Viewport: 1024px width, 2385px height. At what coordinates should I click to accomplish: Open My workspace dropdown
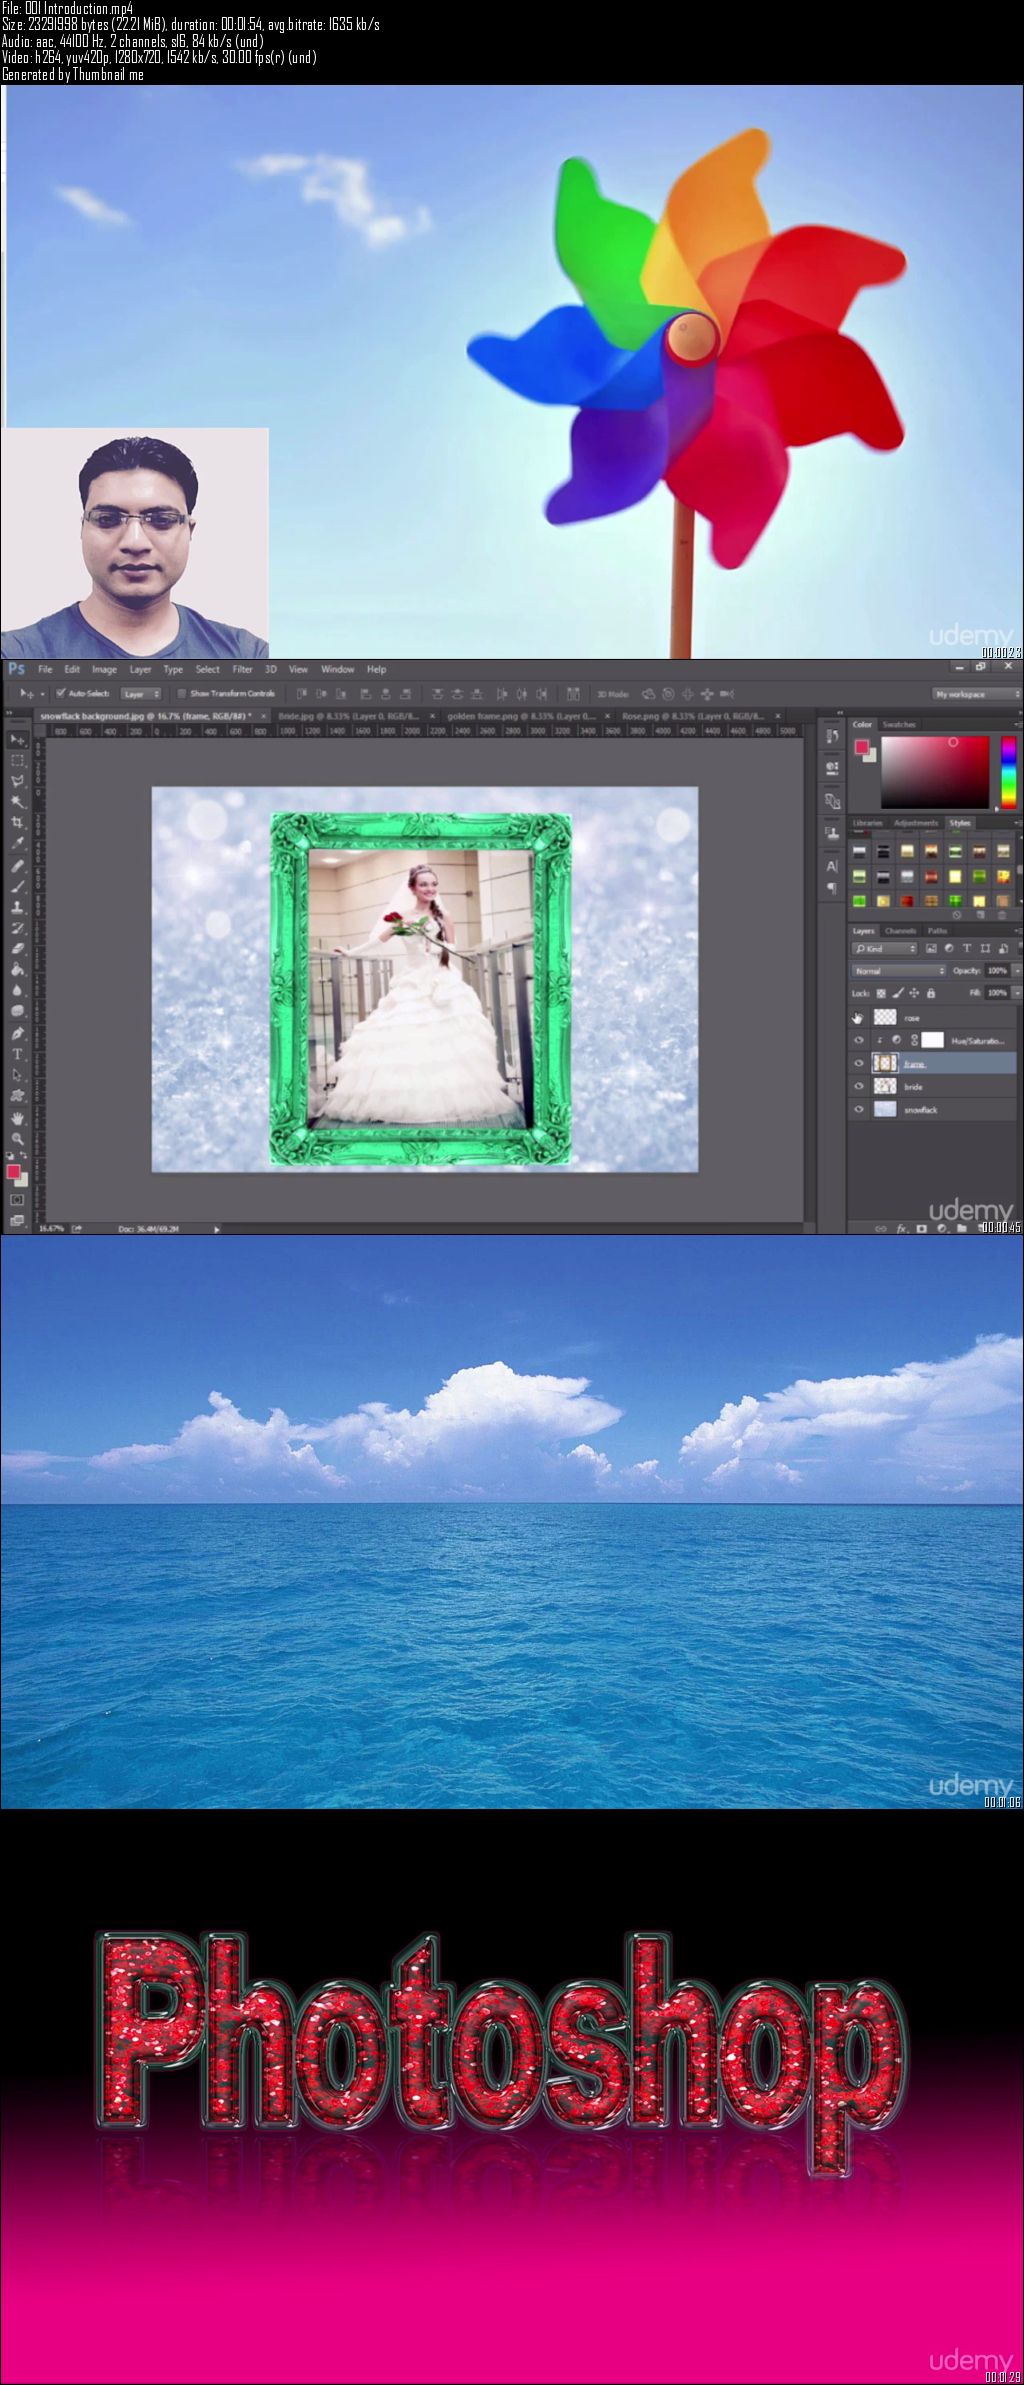976,693
